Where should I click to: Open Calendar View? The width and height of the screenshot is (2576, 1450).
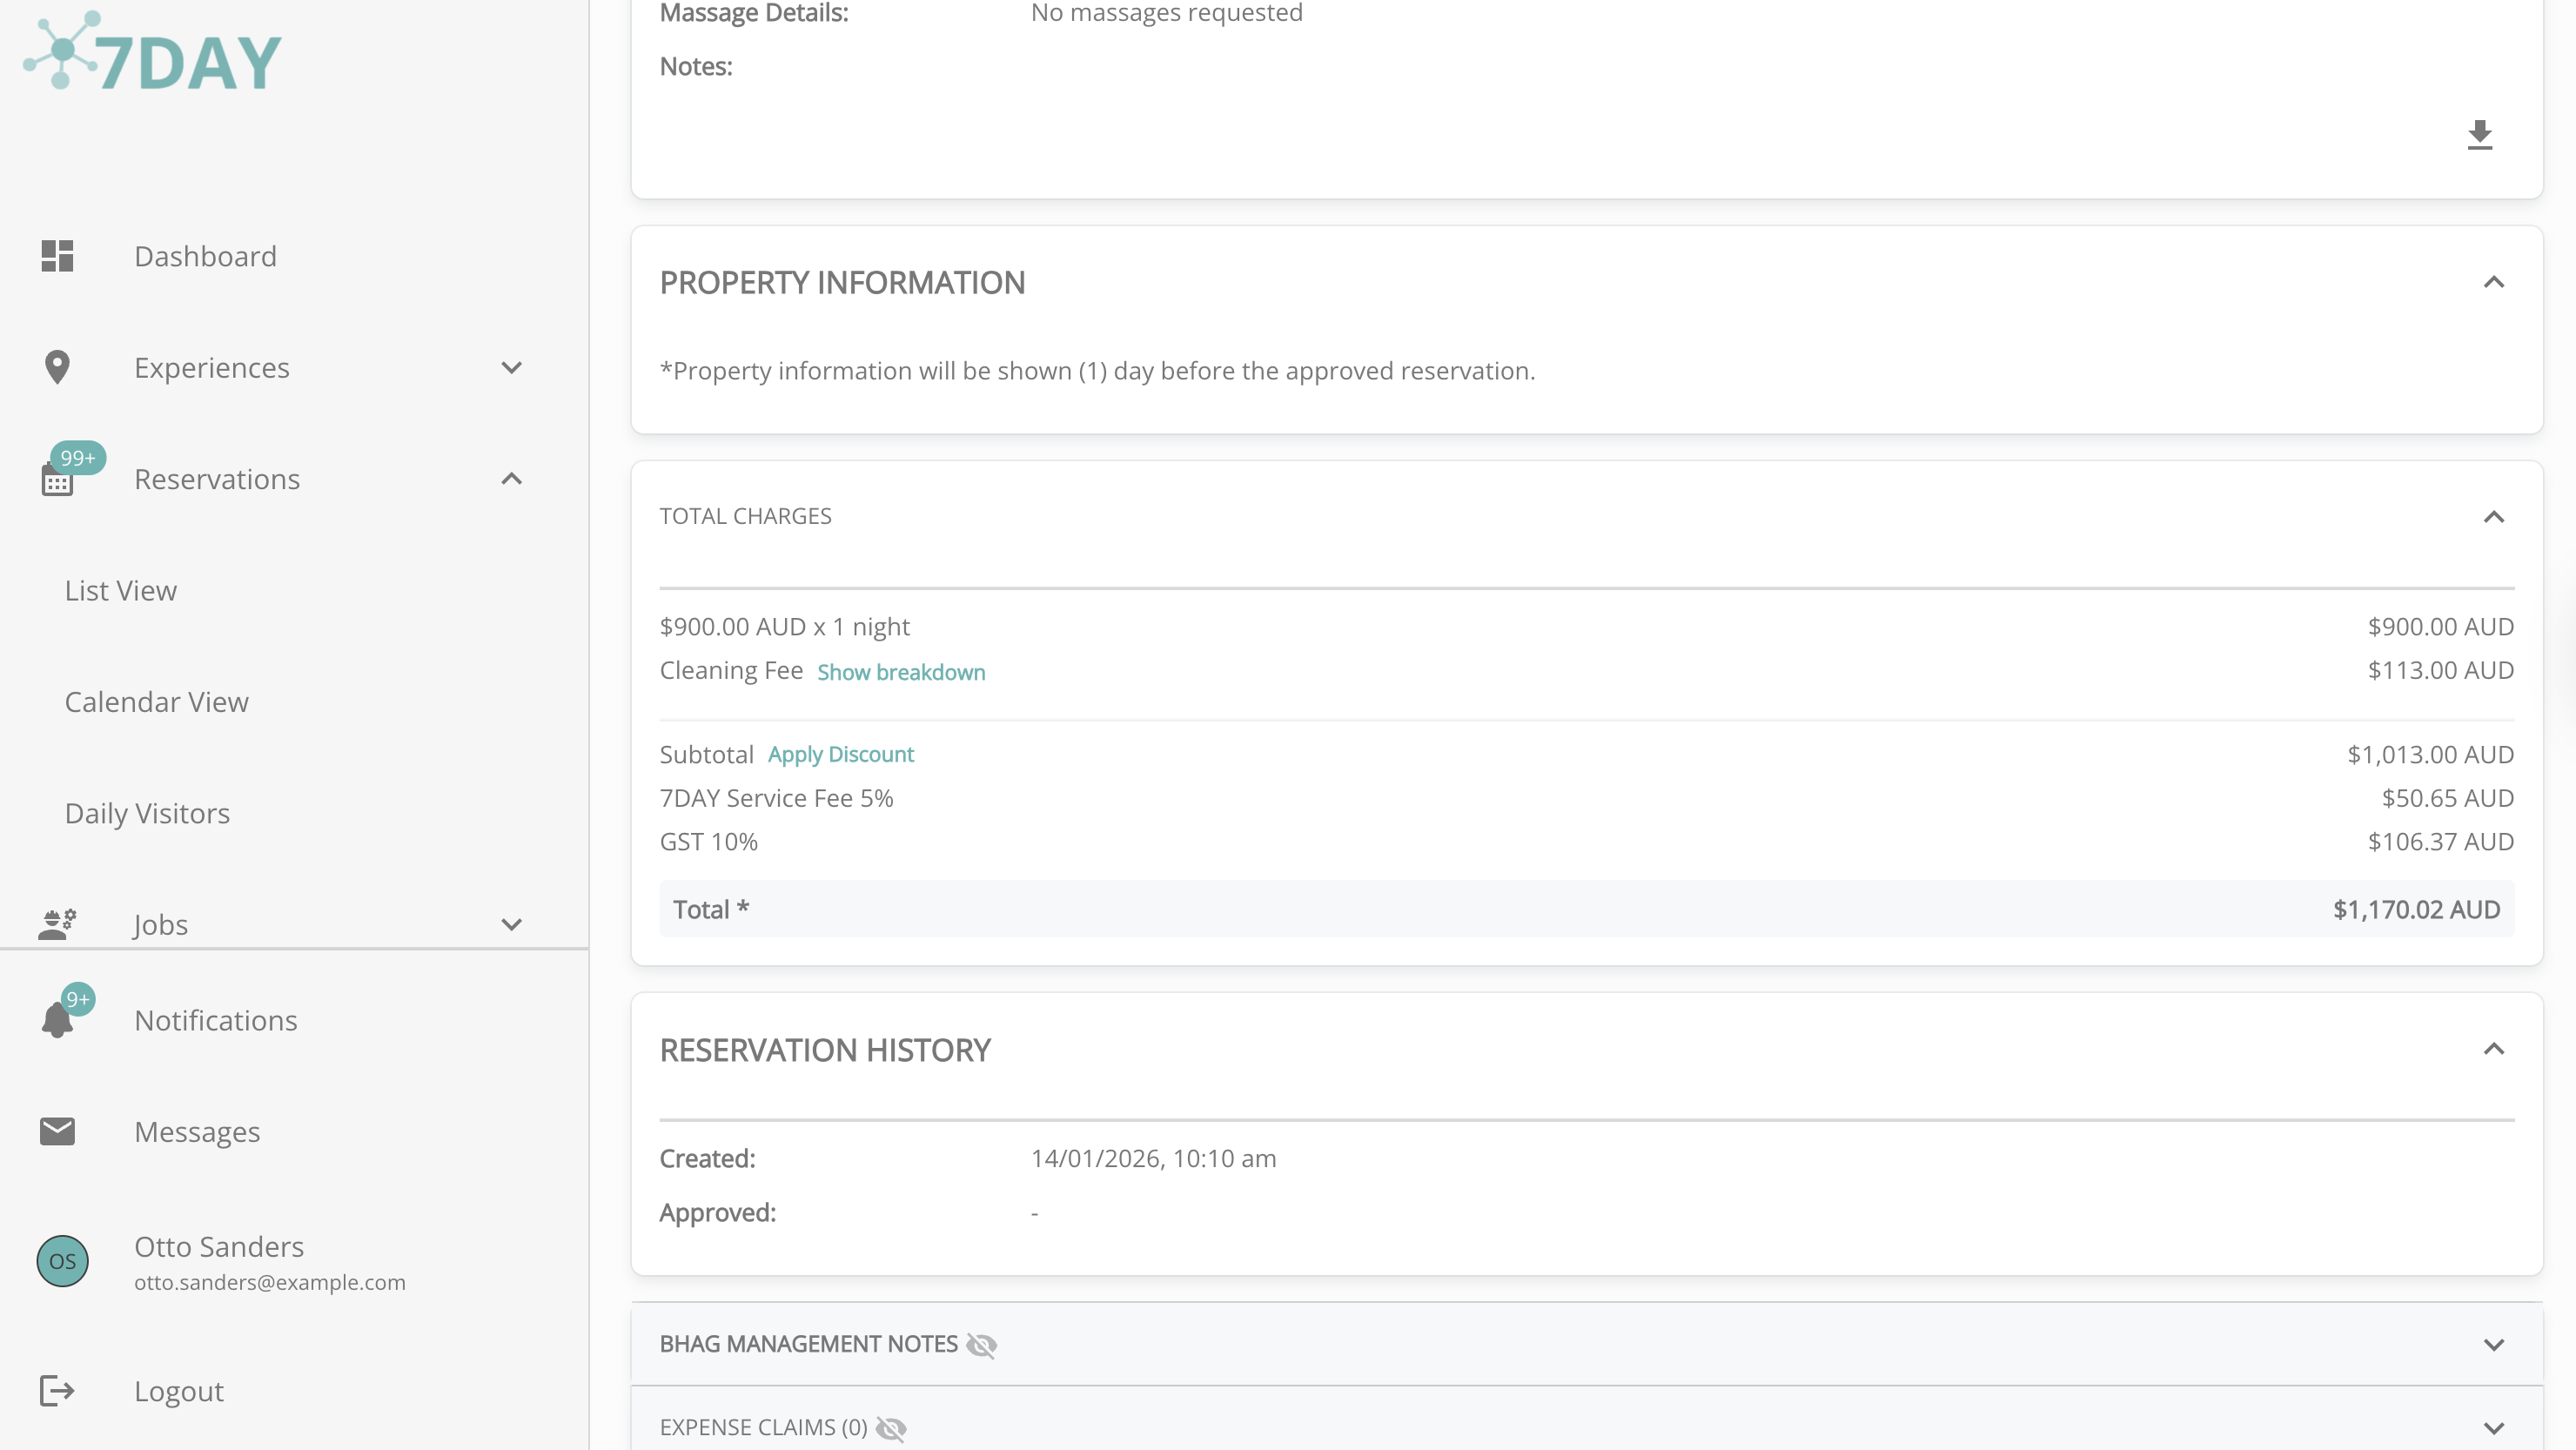pos(156,701)
